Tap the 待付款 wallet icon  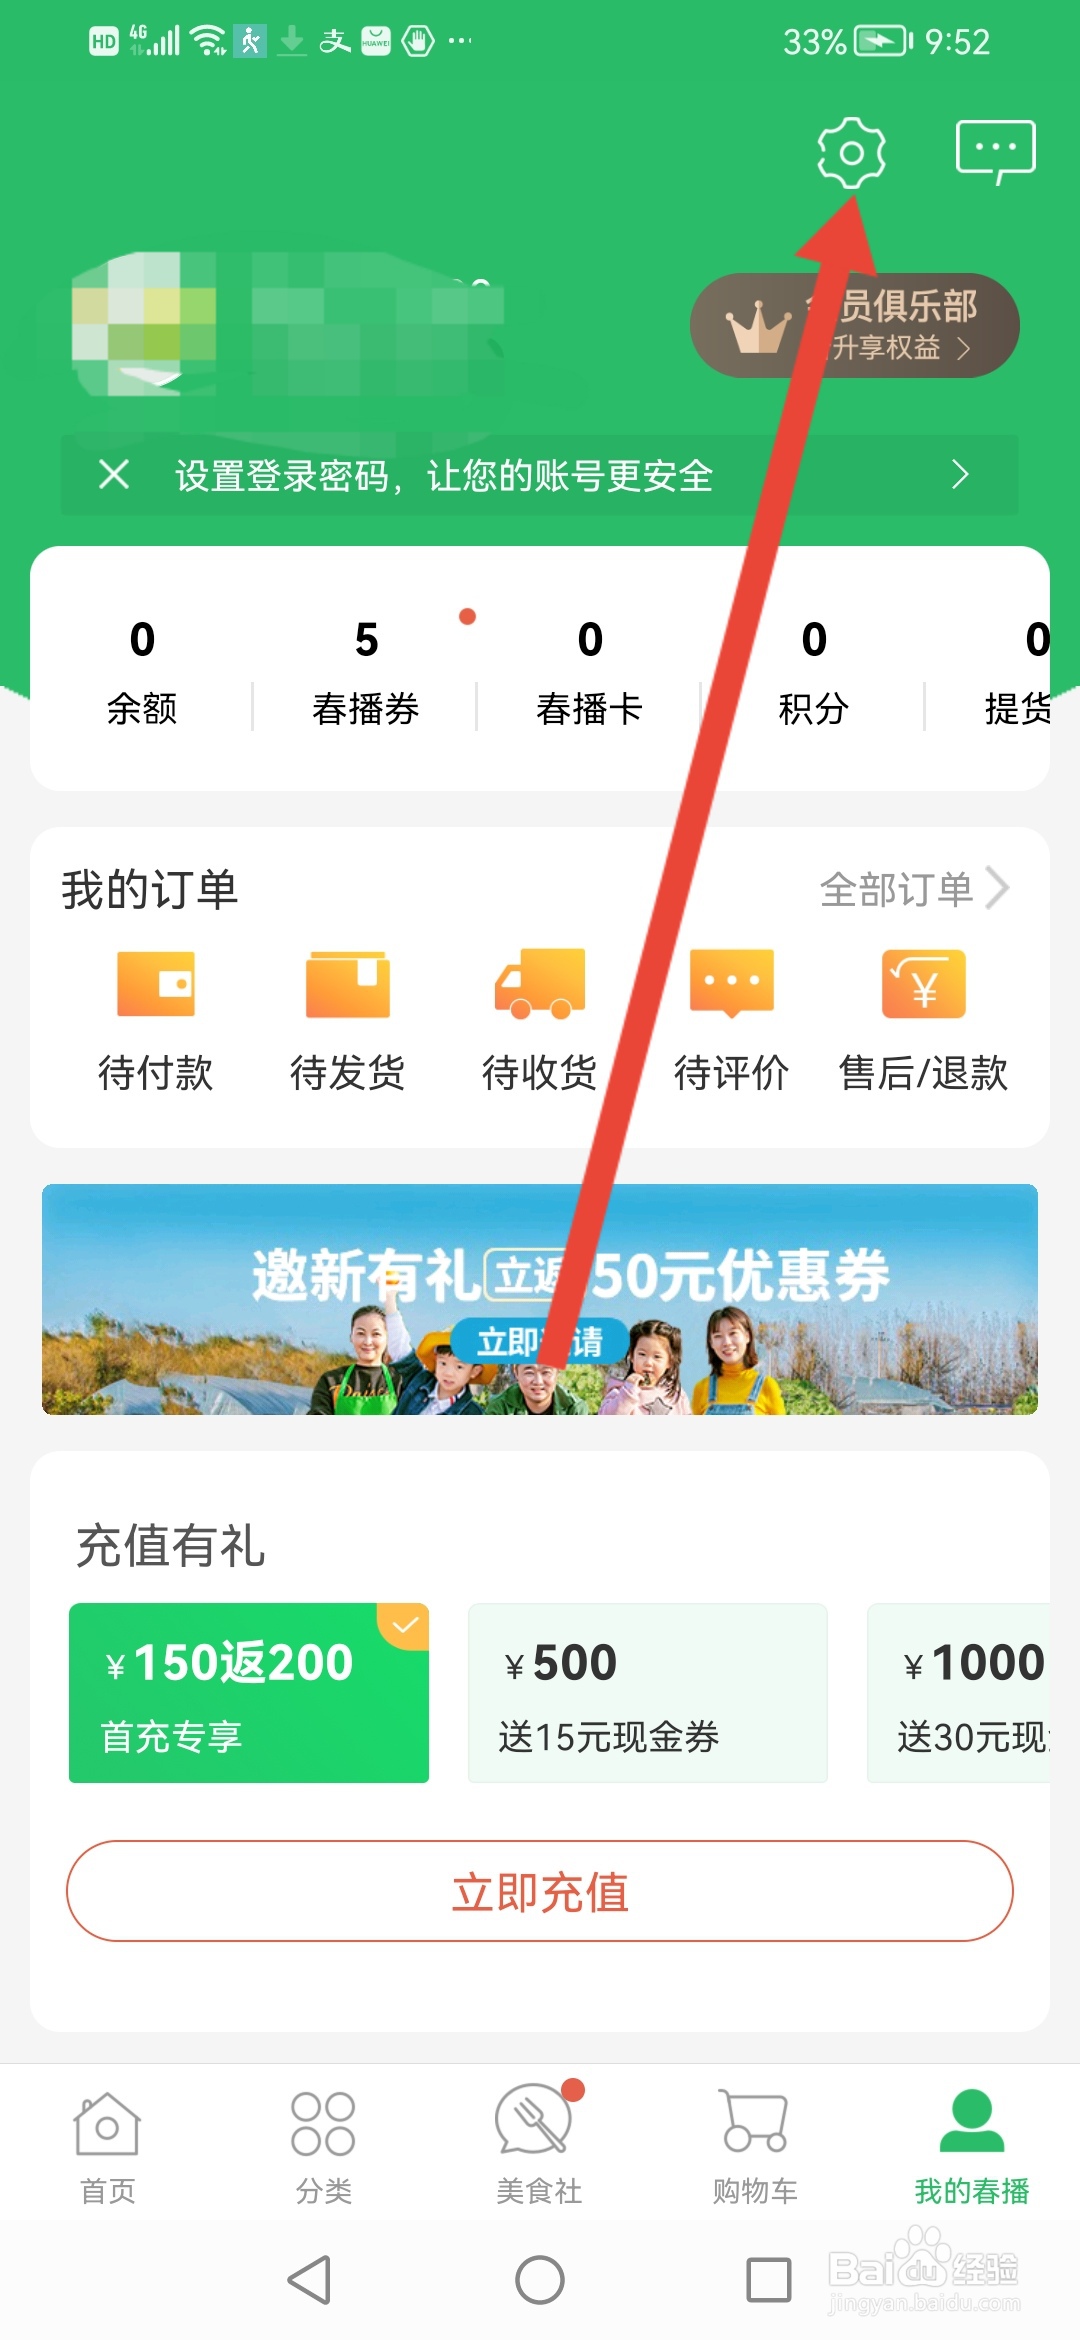point(156,984)
